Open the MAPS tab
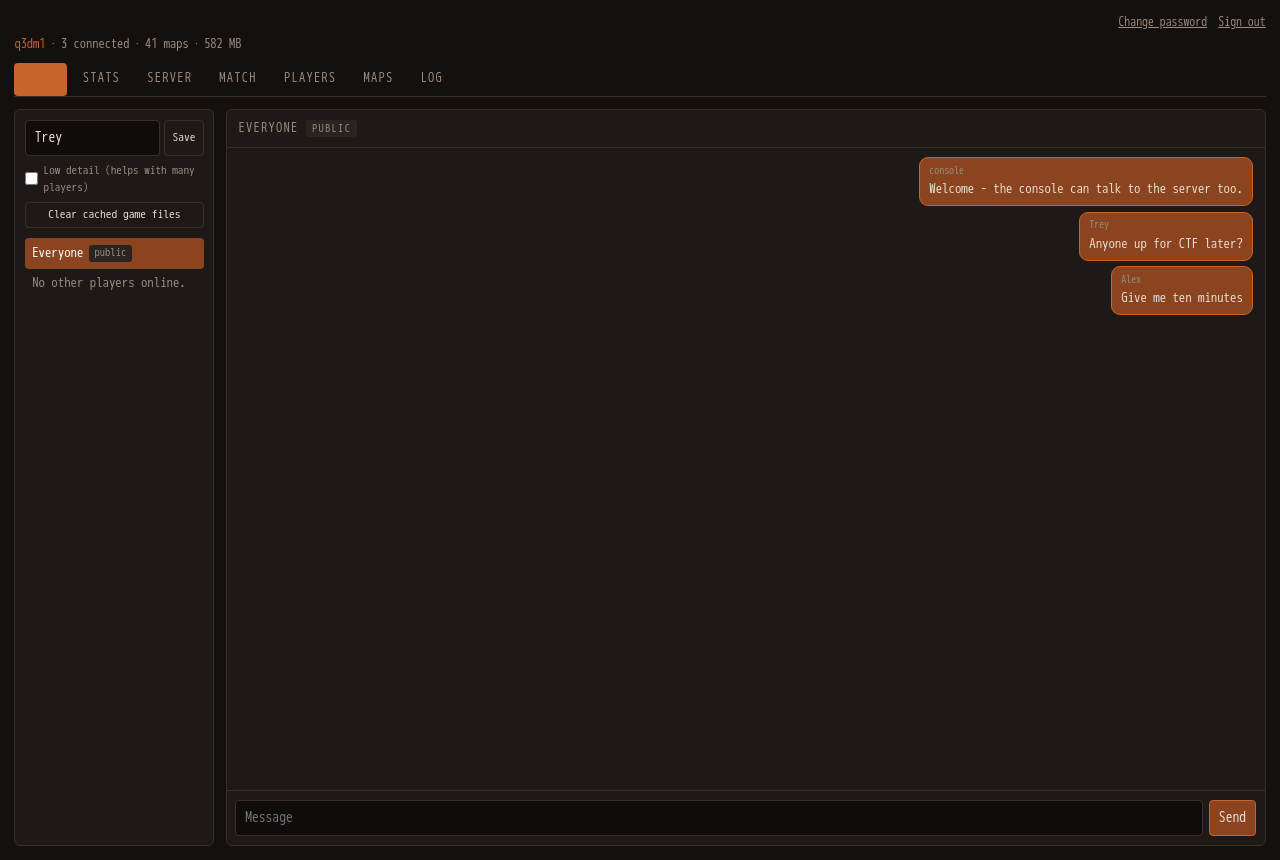Viewport: 1280px width, 860px height. click(378, 79)
